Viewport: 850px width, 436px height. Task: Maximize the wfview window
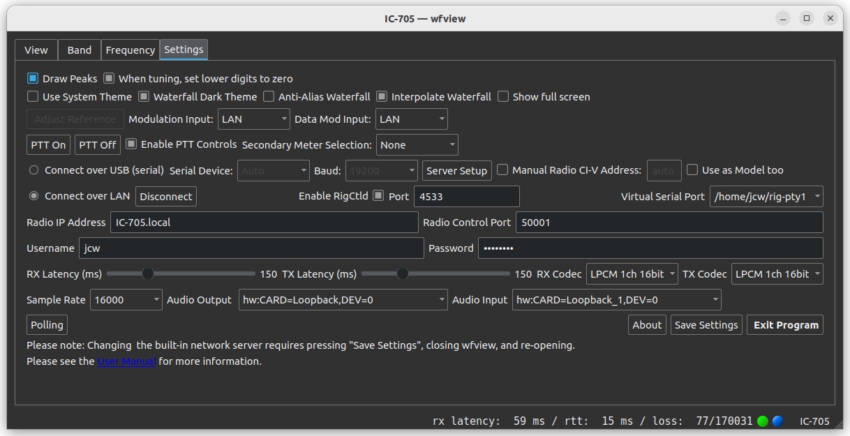pos(807,18)
